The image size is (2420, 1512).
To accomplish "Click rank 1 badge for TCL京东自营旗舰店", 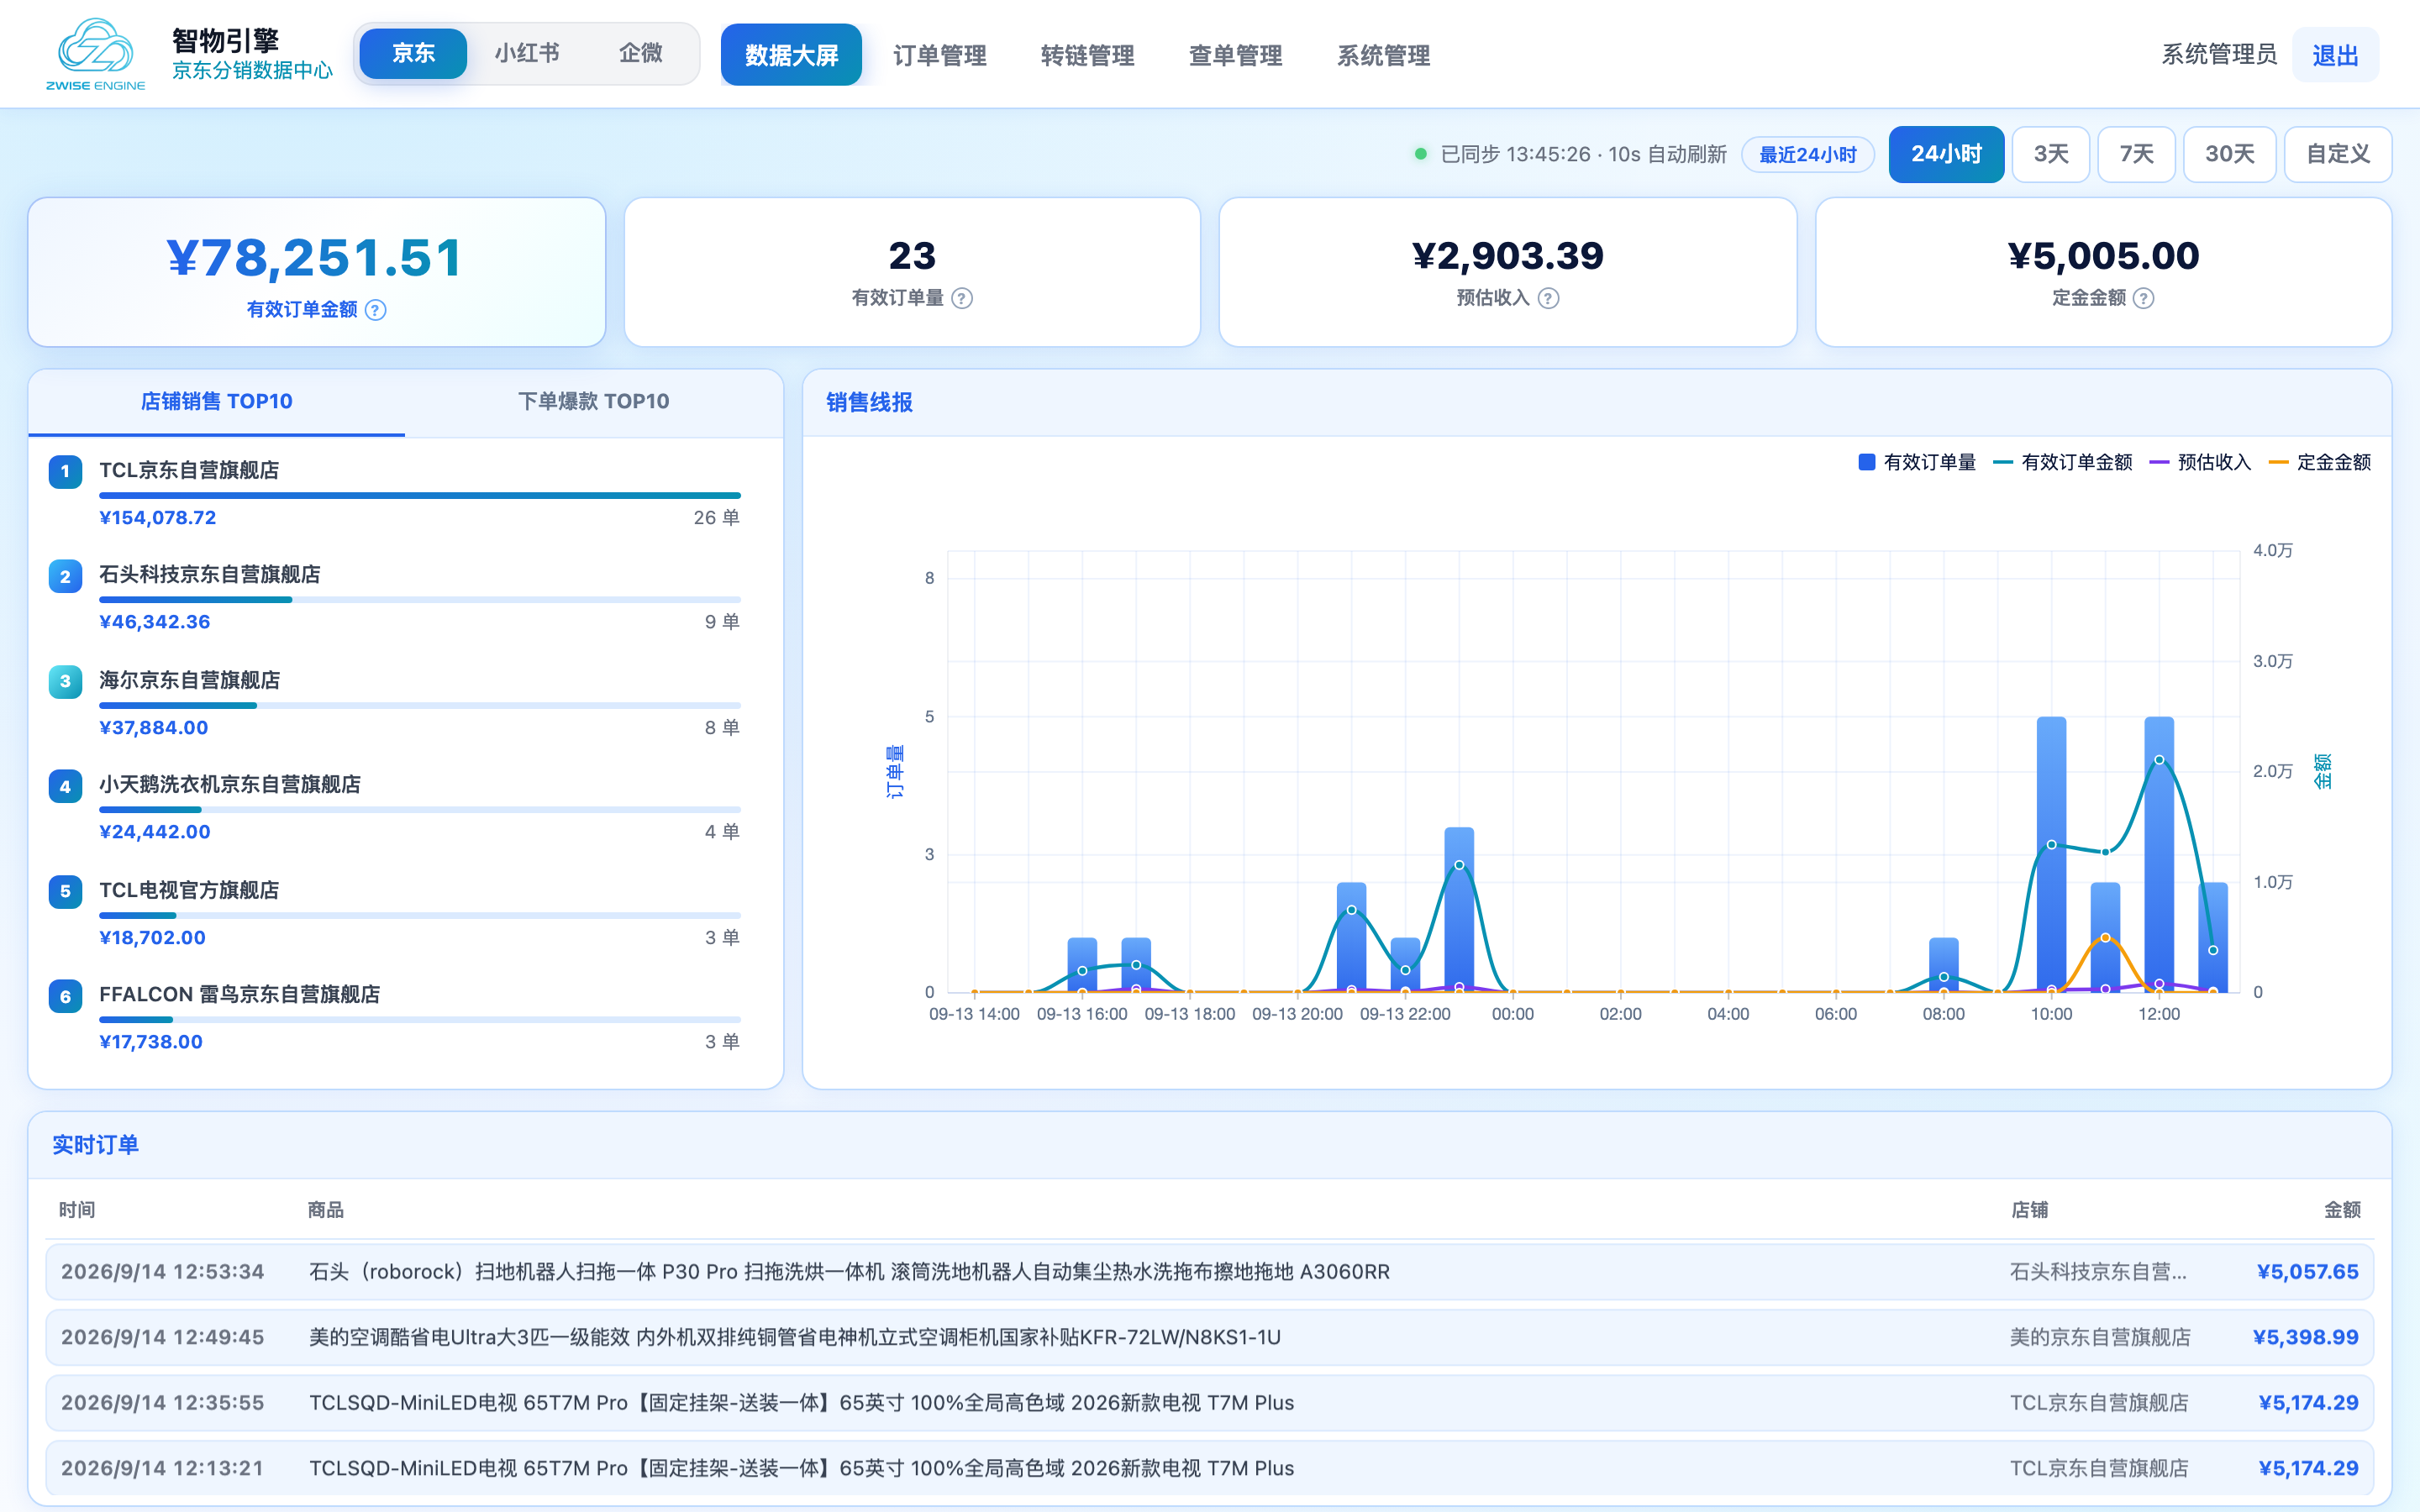I will (x=65, y=472).
